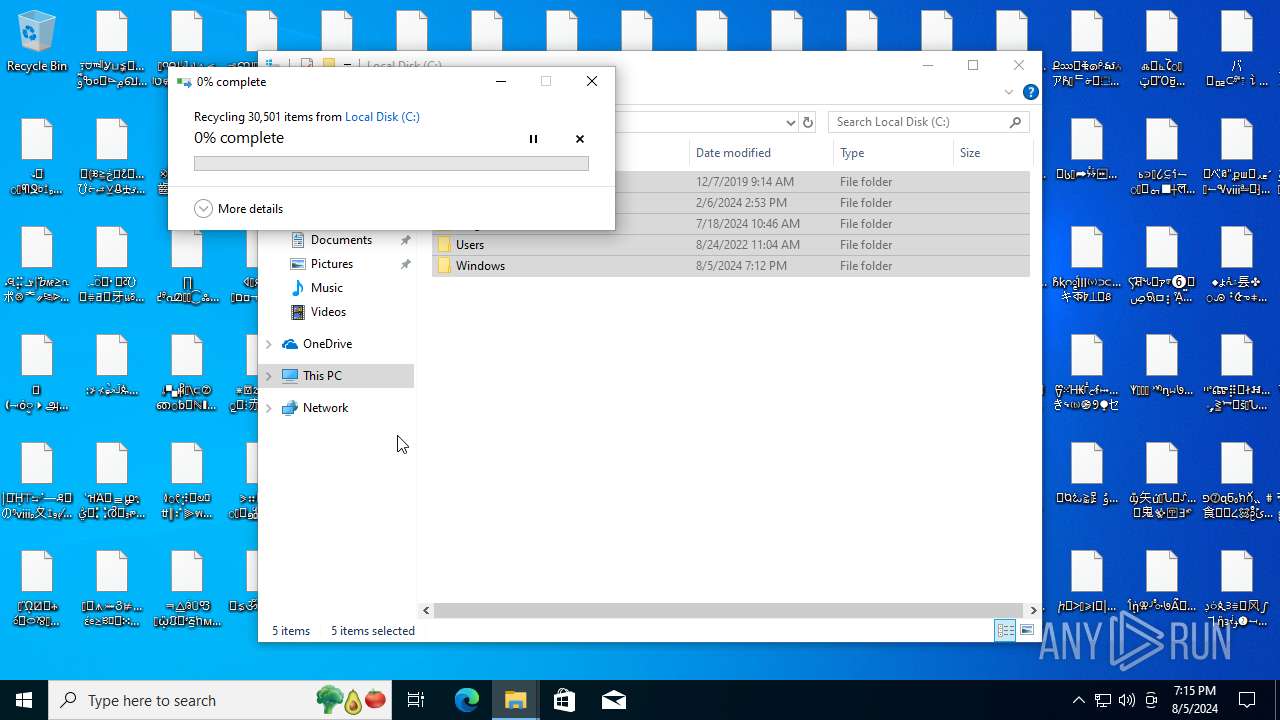Expand the OneDrive tree node
Image resolution: width=1280 pixels, height=720 pixels.
(x=268, y=344)
